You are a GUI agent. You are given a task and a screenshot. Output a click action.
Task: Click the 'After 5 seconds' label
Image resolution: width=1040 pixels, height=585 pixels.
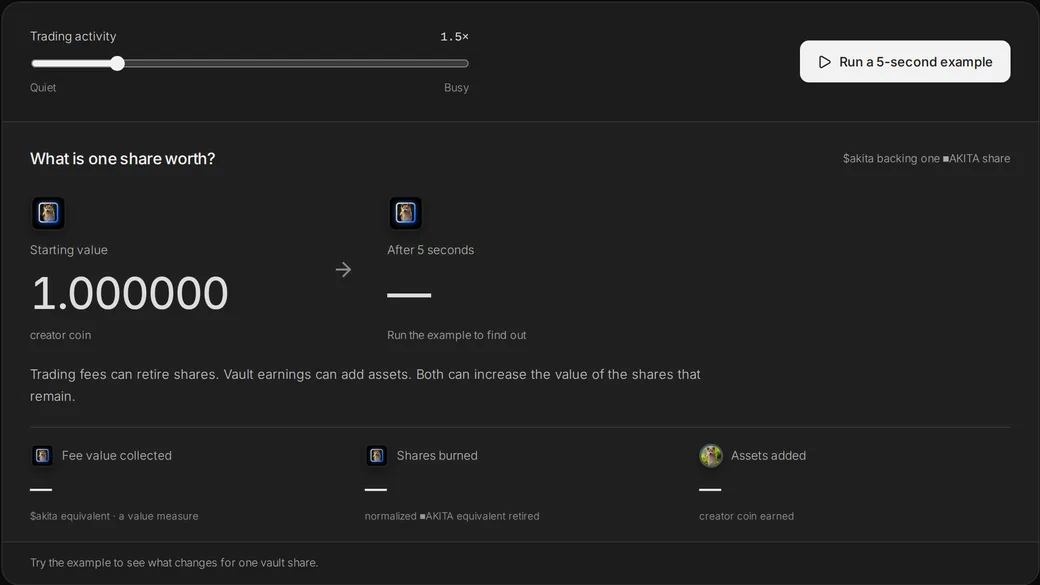[430, 250]
